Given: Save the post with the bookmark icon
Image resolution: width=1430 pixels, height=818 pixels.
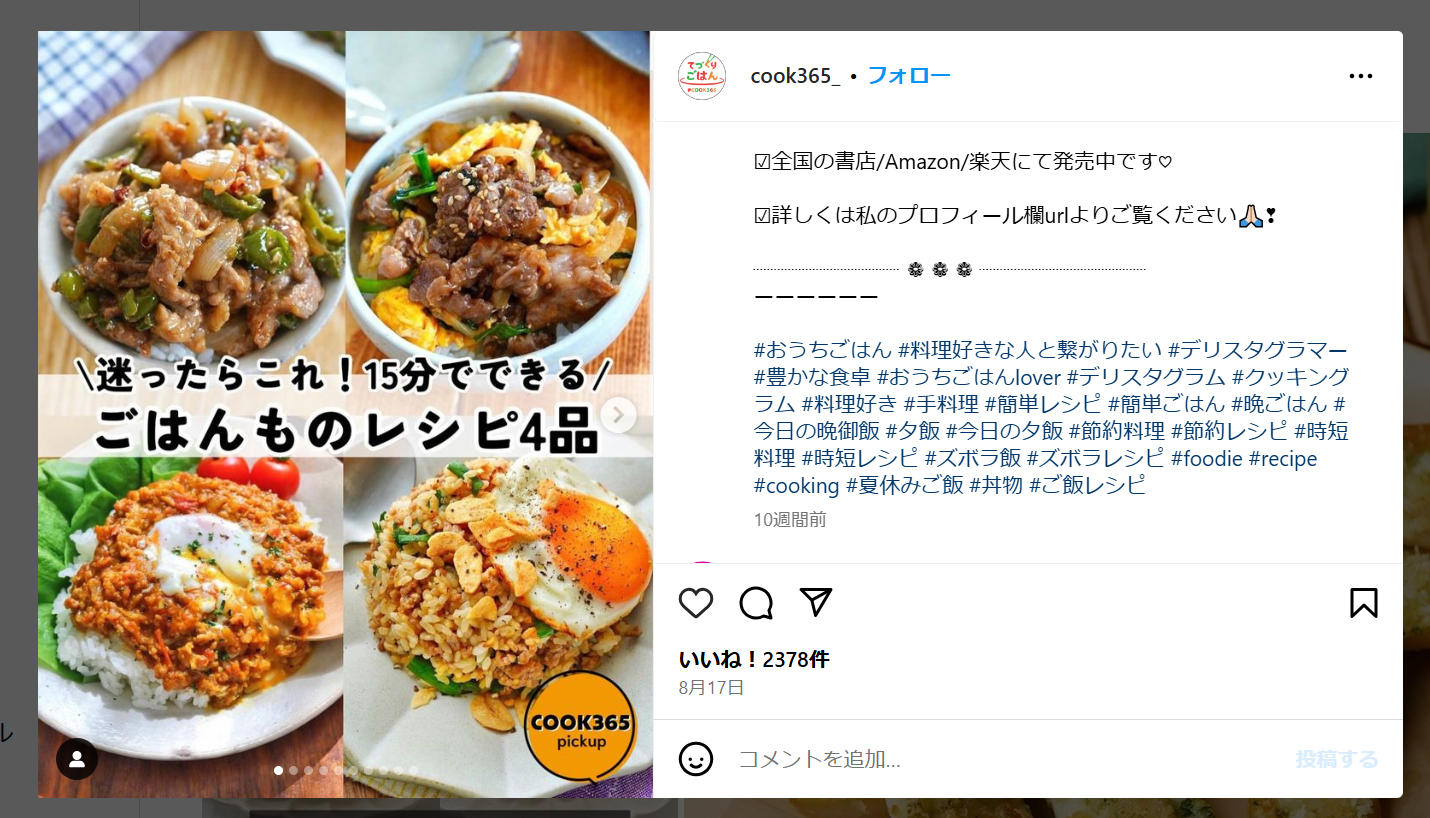Looking at the screenshot, I should tap(1364, 603).
